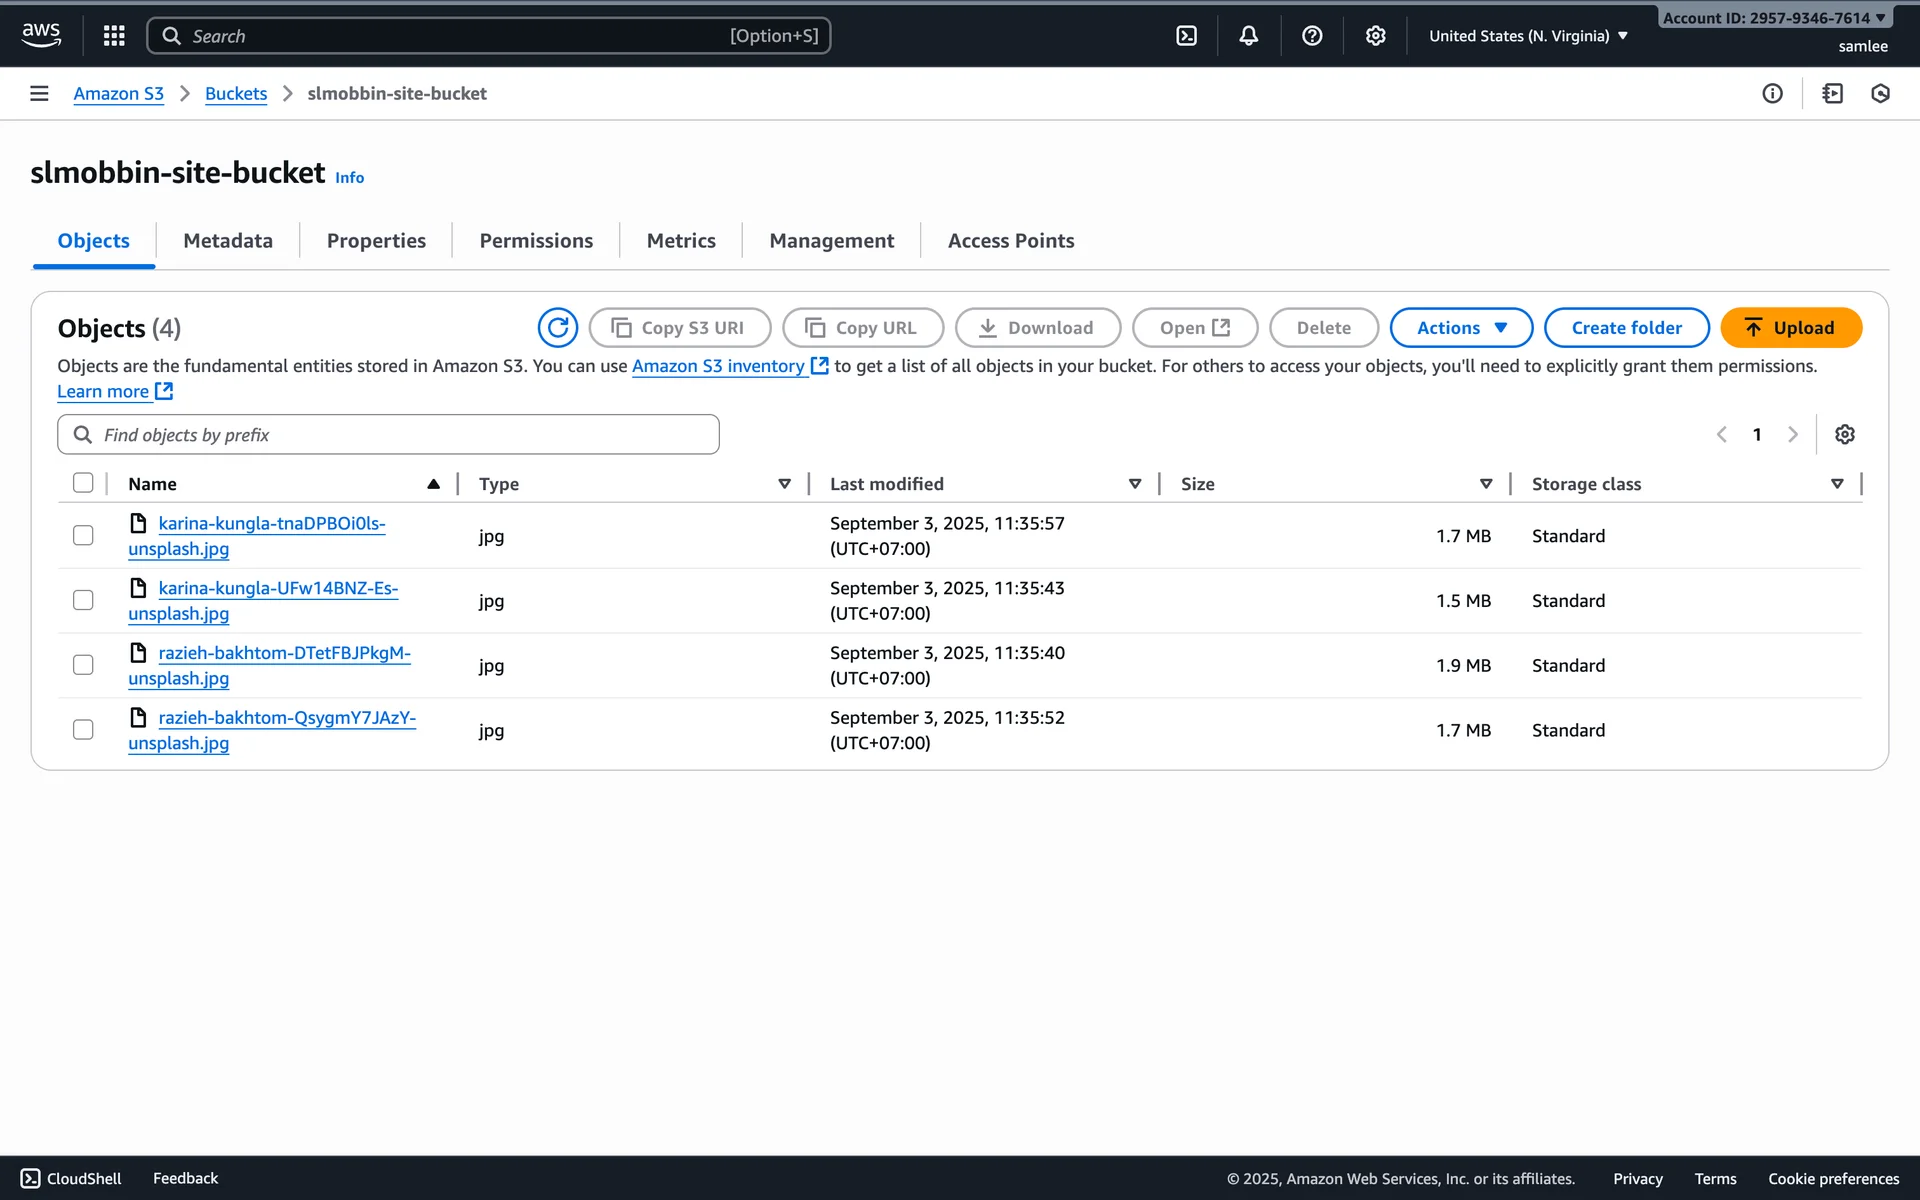
Task: Switch to the Permissions tab
Action: pyautogui.click(x=536, y=241)
